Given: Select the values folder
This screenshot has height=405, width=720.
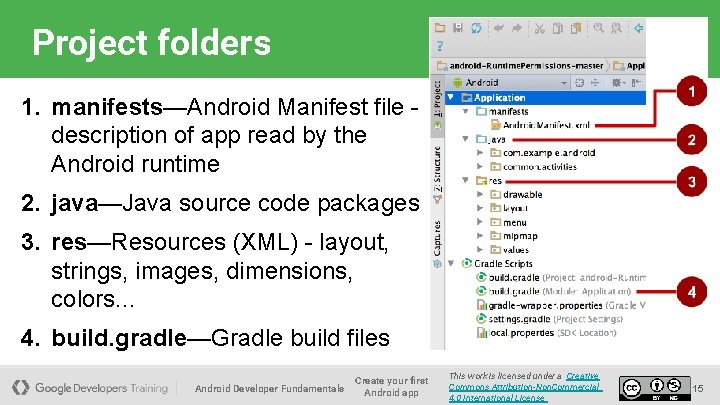Looking at the screenshot, I should (x=510, y=249).
